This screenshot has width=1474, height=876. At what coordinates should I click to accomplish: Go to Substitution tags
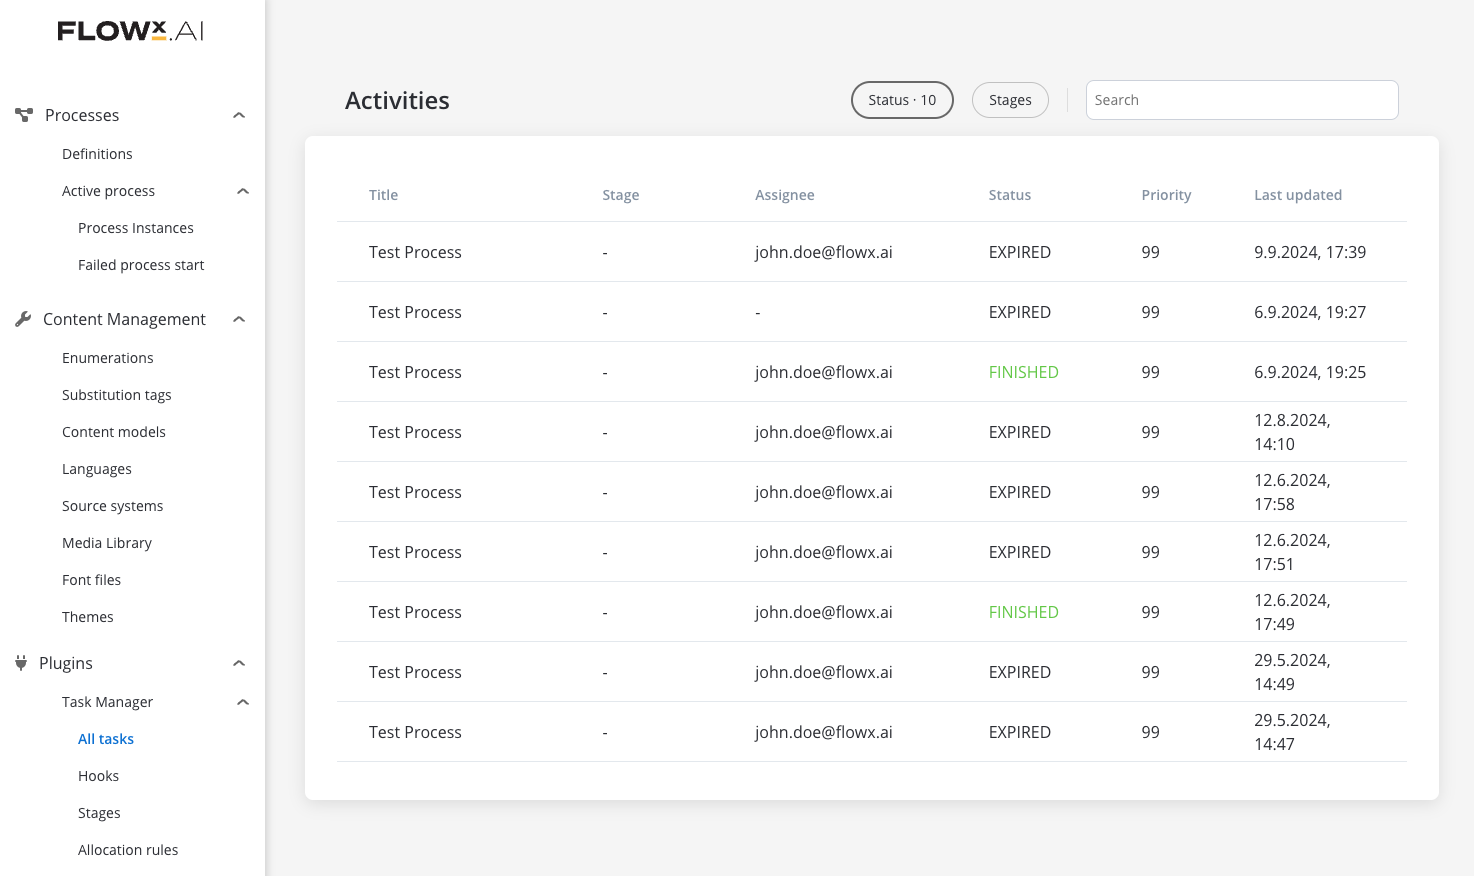pyautogui.click(x=117, y=395)
